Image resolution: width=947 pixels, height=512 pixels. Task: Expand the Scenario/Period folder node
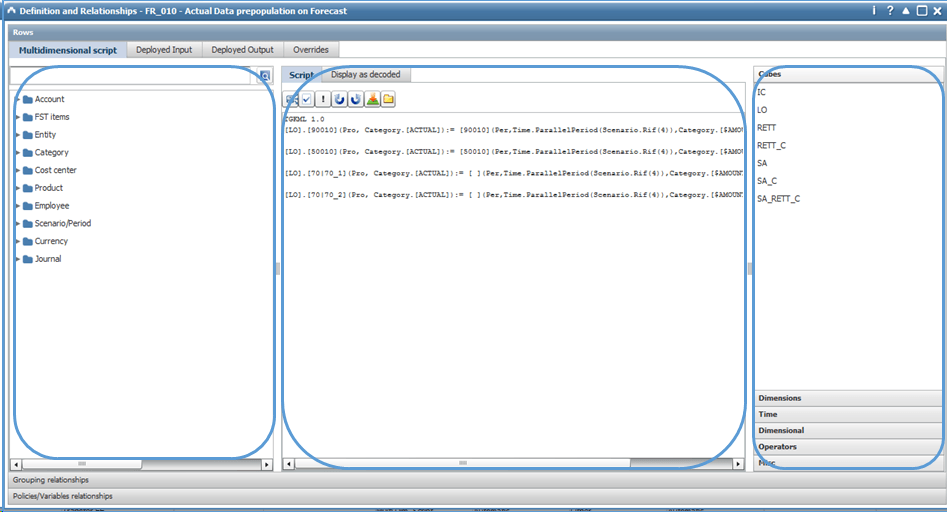[x=18, y=223]
